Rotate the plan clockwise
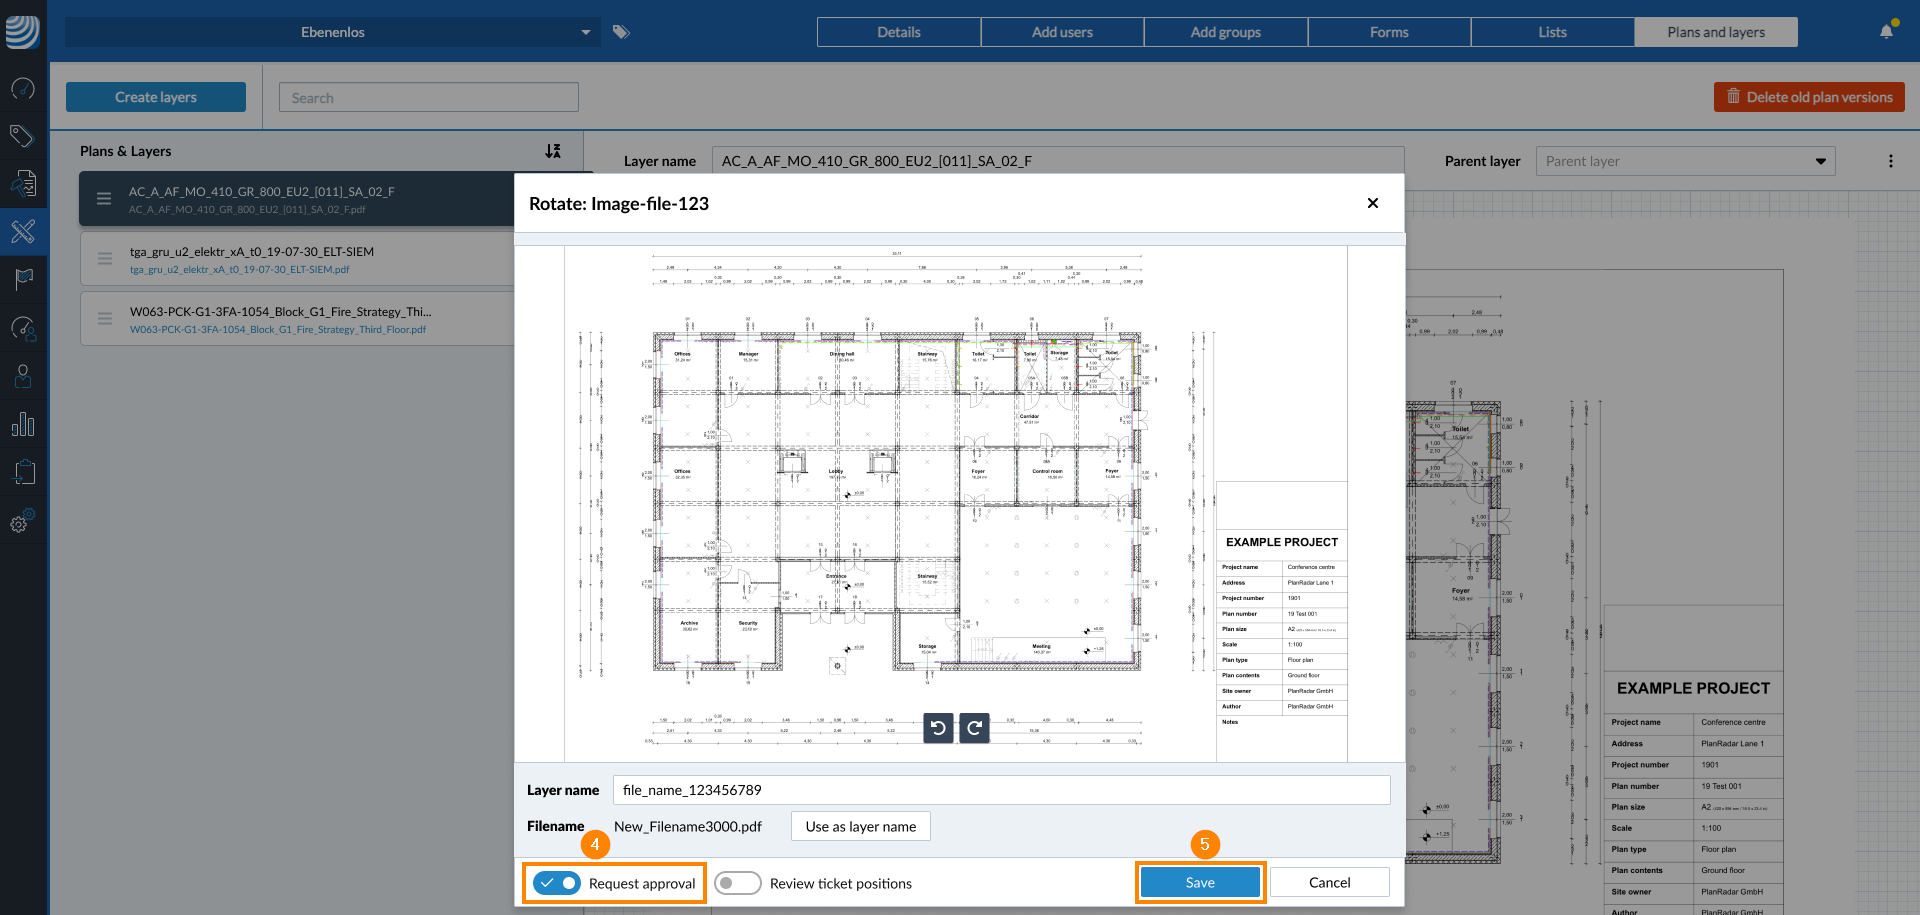This screenshot has width=1920, height=915. coord(974,728)
